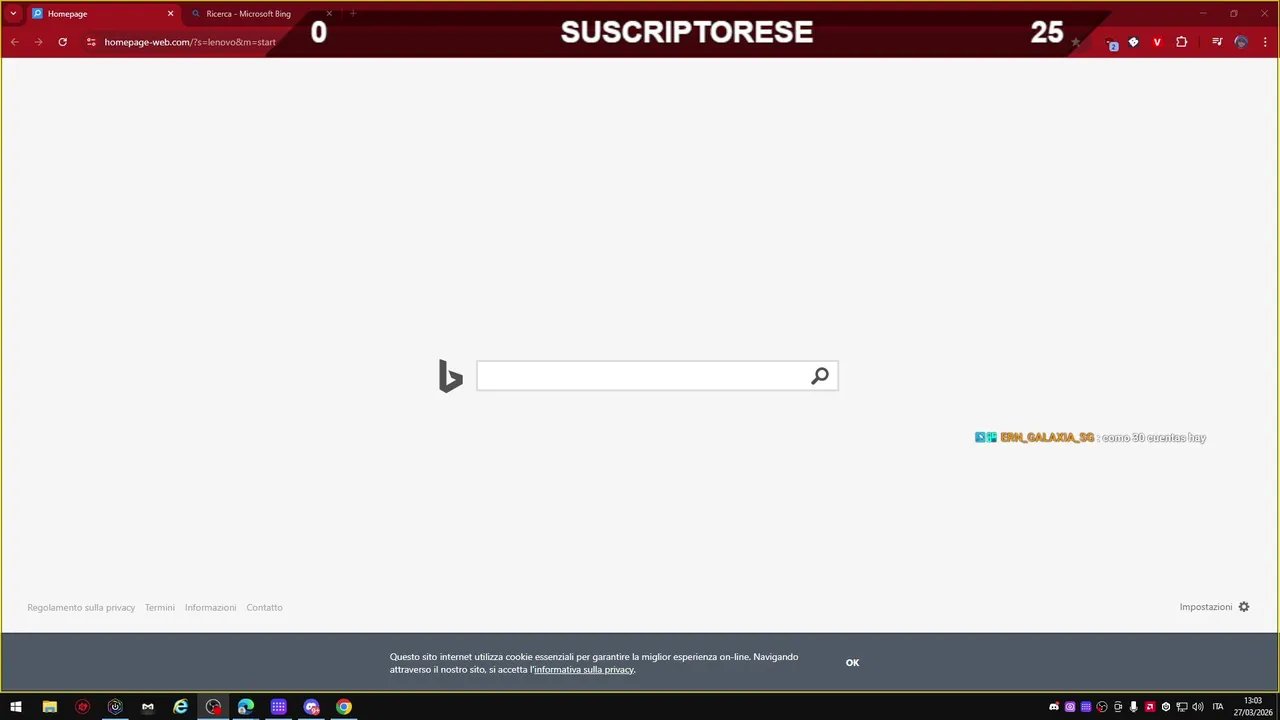The height and width of the screenshot is (720, 1280).
Task: Open AMD Software red tray icon
Action: coord(1150,707)
